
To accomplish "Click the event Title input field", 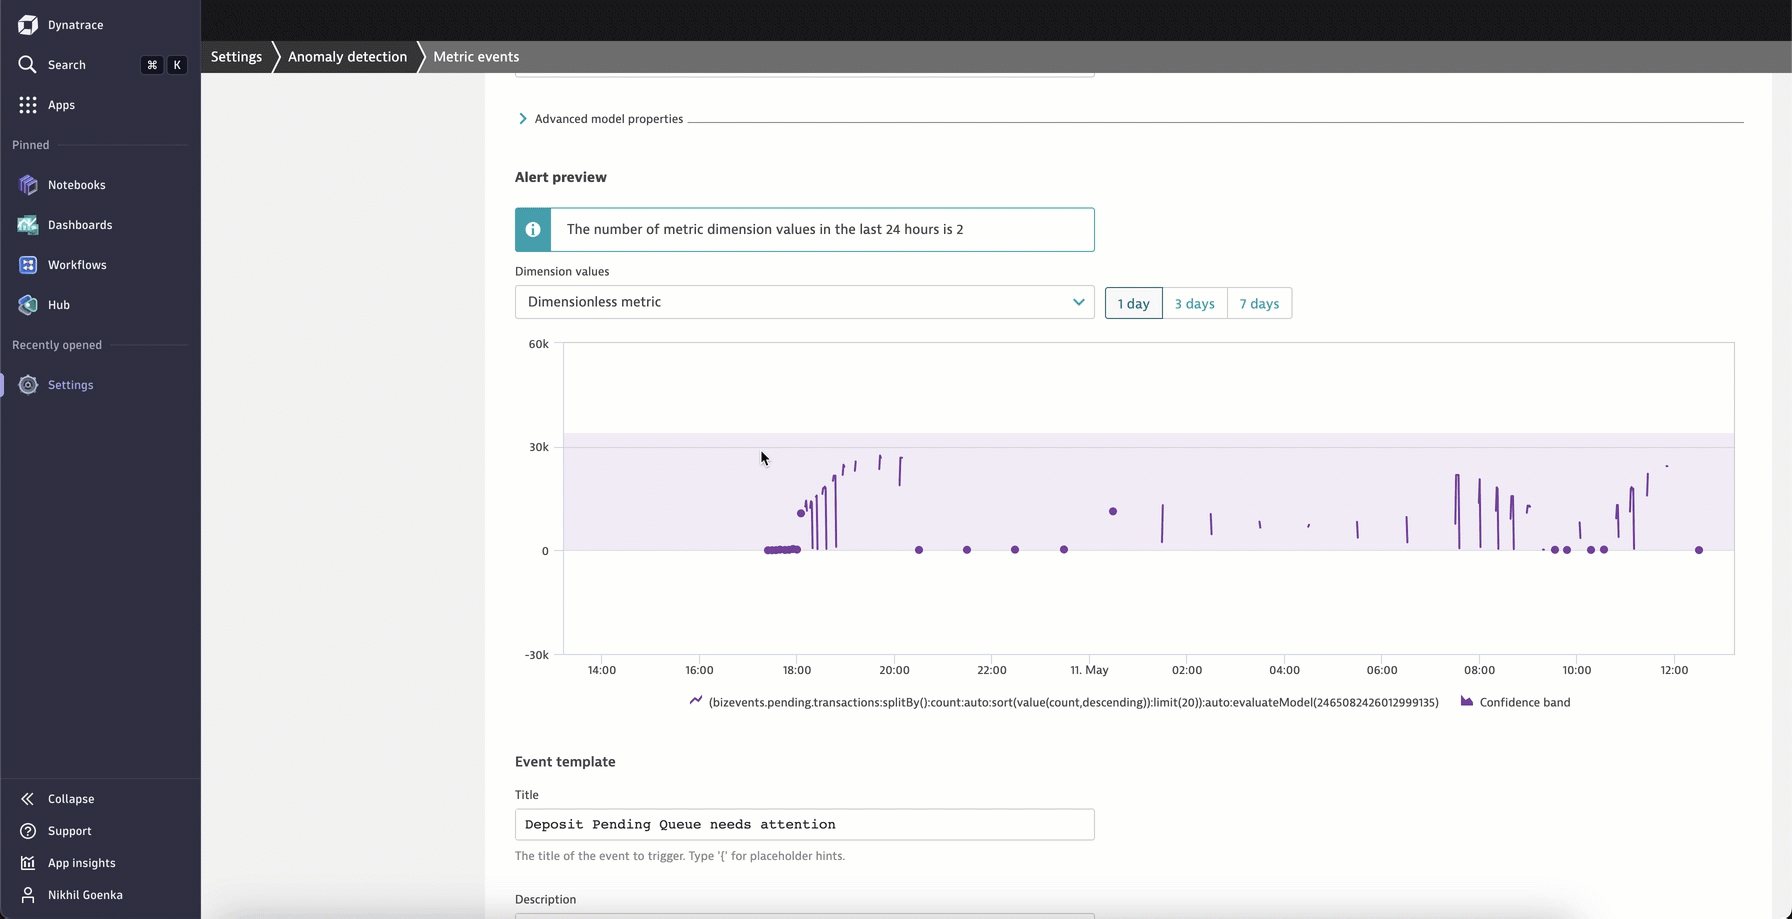I will 803,824.
